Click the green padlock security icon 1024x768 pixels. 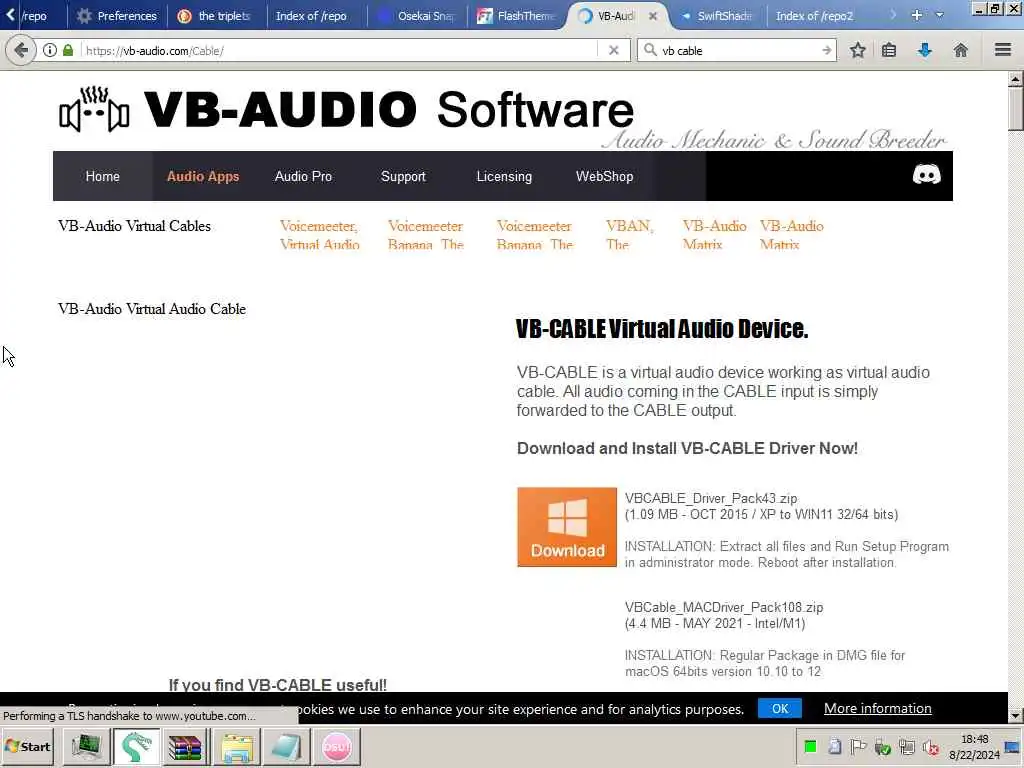[x=68, y=50]
